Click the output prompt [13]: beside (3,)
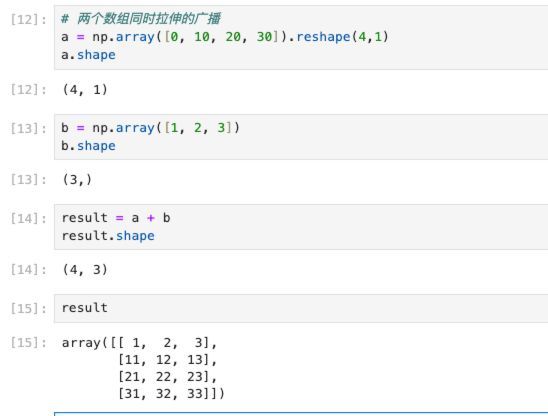The image size is (548, 416). (x=28, y=180)
